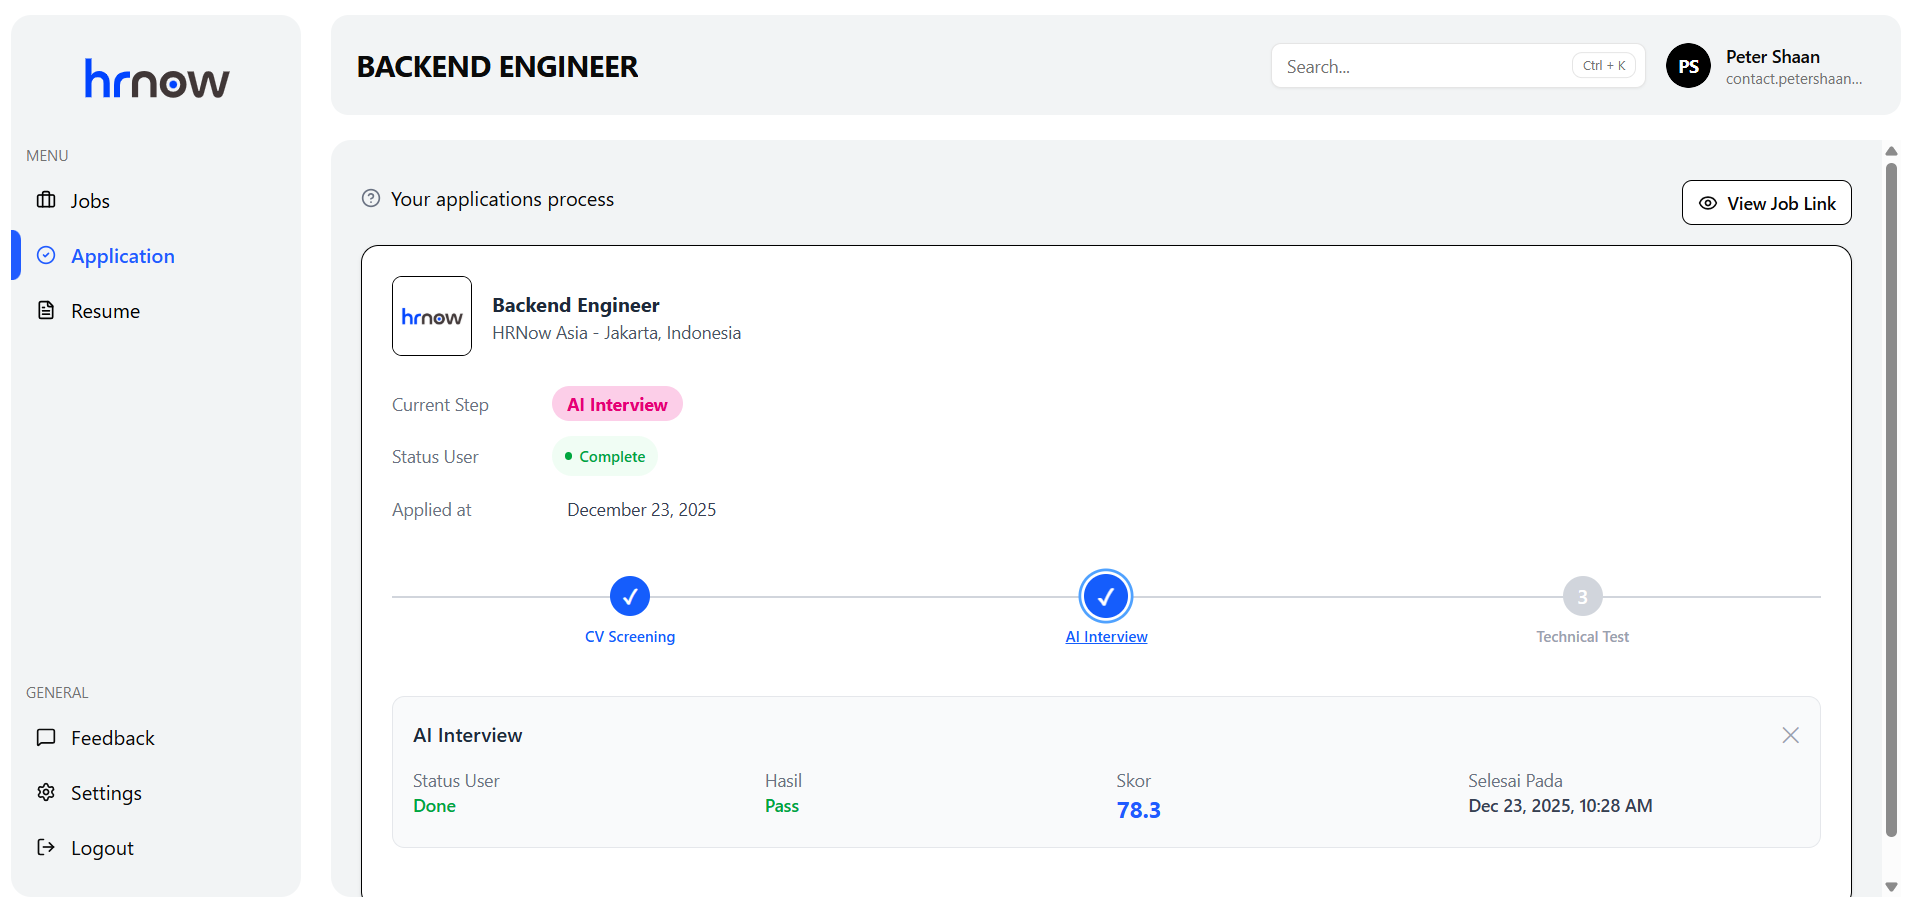Select the CV Screening step circle
1915x905 pixels.
point(630,596)
